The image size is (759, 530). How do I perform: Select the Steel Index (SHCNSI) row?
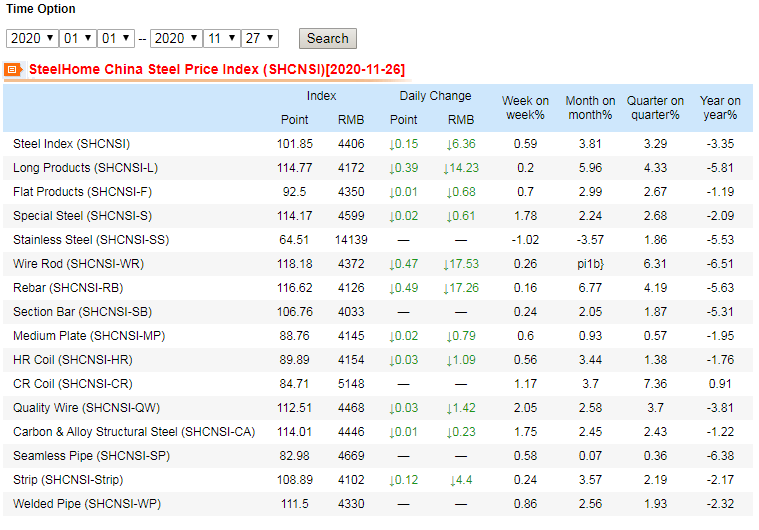pyautogui.click(x=71, y=144)
